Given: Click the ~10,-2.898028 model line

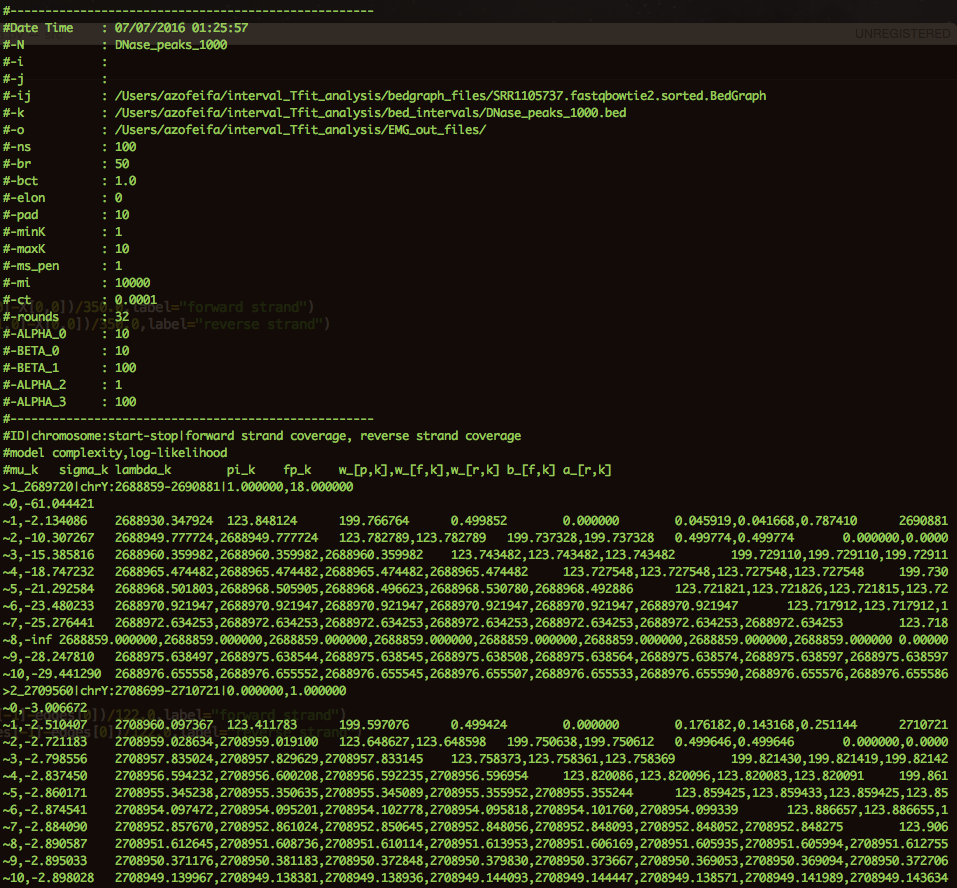Looking at the screenshot, I should tap(475, 878).
